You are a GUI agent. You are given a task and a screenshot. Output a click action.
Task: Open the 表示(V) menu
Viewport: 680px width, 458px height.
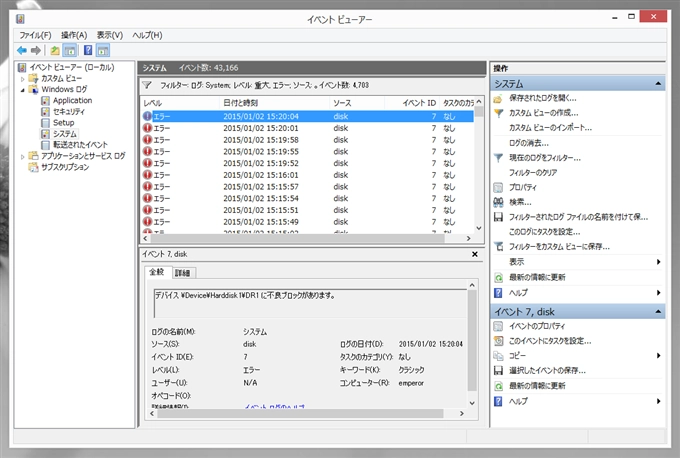(x=110, y=35)
